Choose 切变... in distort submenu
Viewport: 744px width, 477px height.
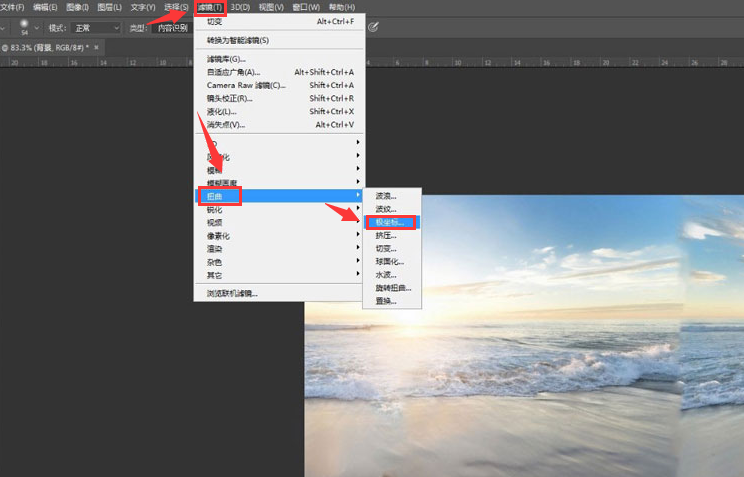[x=392, y=248]
